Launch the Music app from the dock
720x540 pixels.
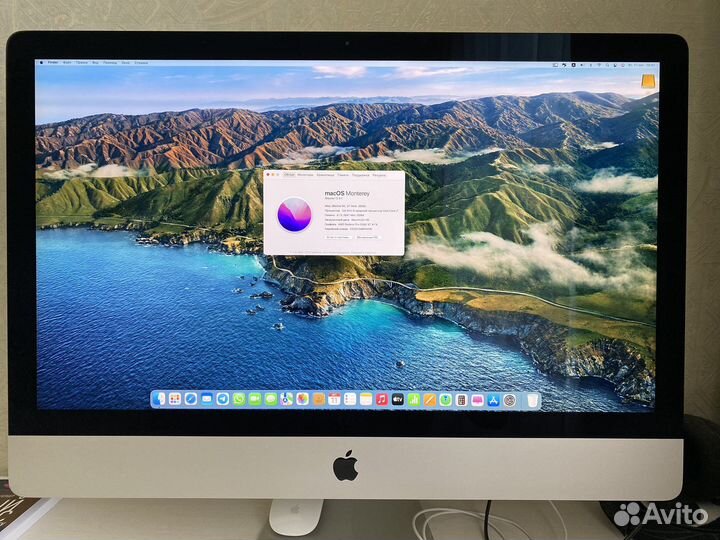pyautogui.click(x=382, y=399)
